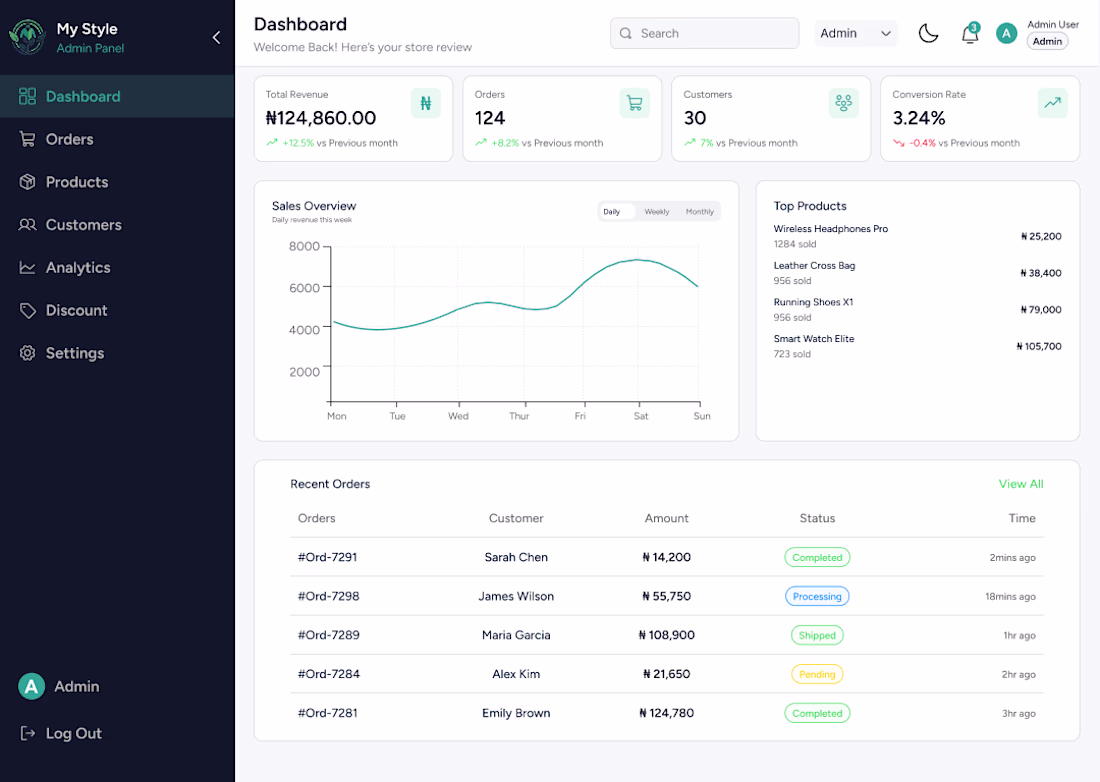Open the Admin role dropdown
Screen dimensions: 1100x782
click(856, 33)
